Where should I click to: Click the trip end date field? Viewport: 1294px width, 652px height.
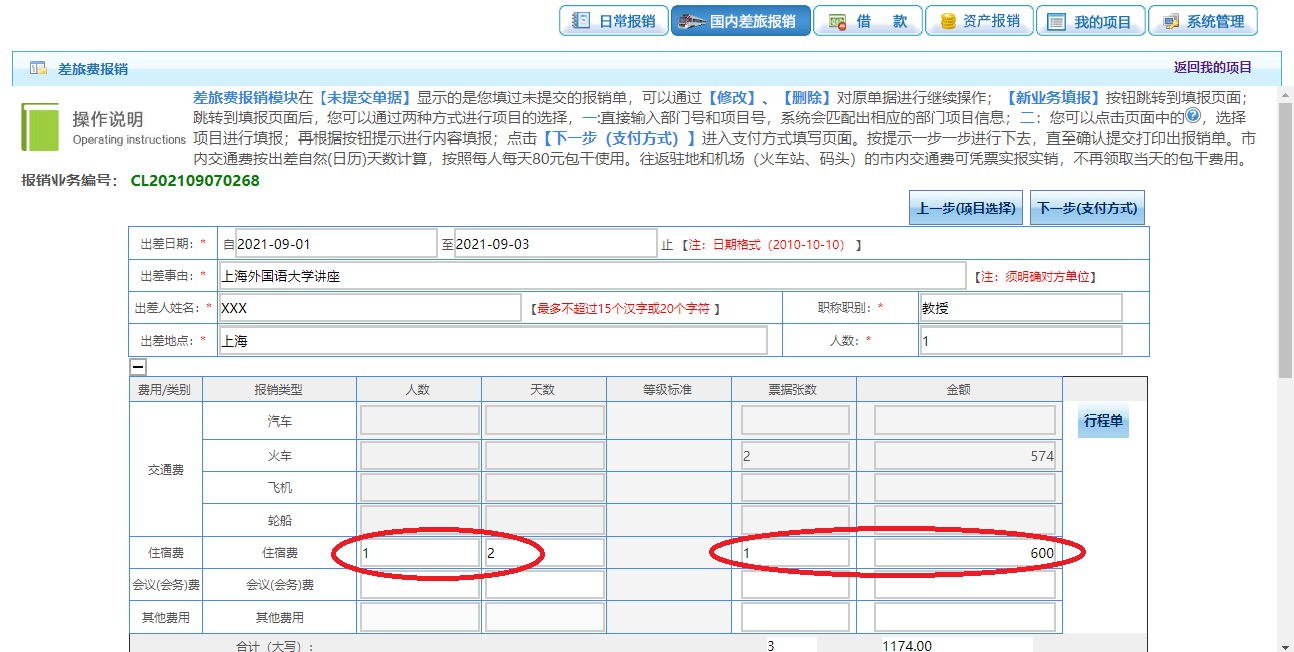click(x=555, y=244)
